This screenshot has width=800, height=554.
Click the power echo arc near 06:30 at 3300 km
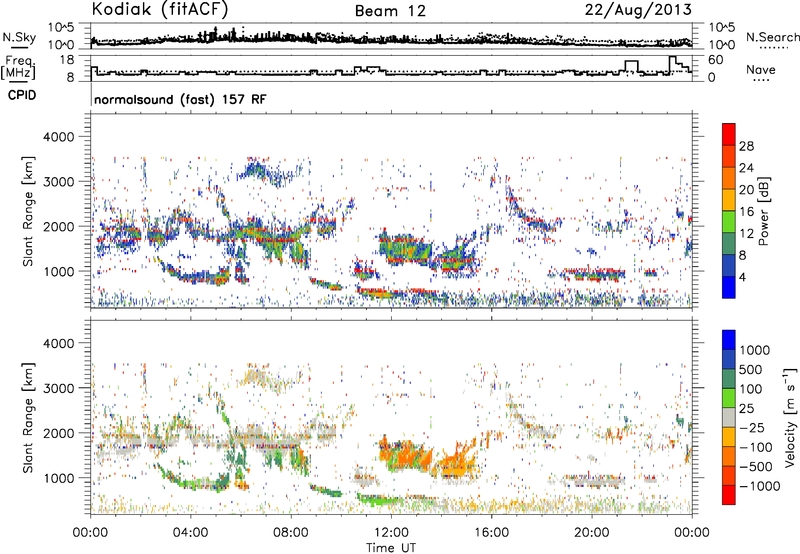pos(258,171)
